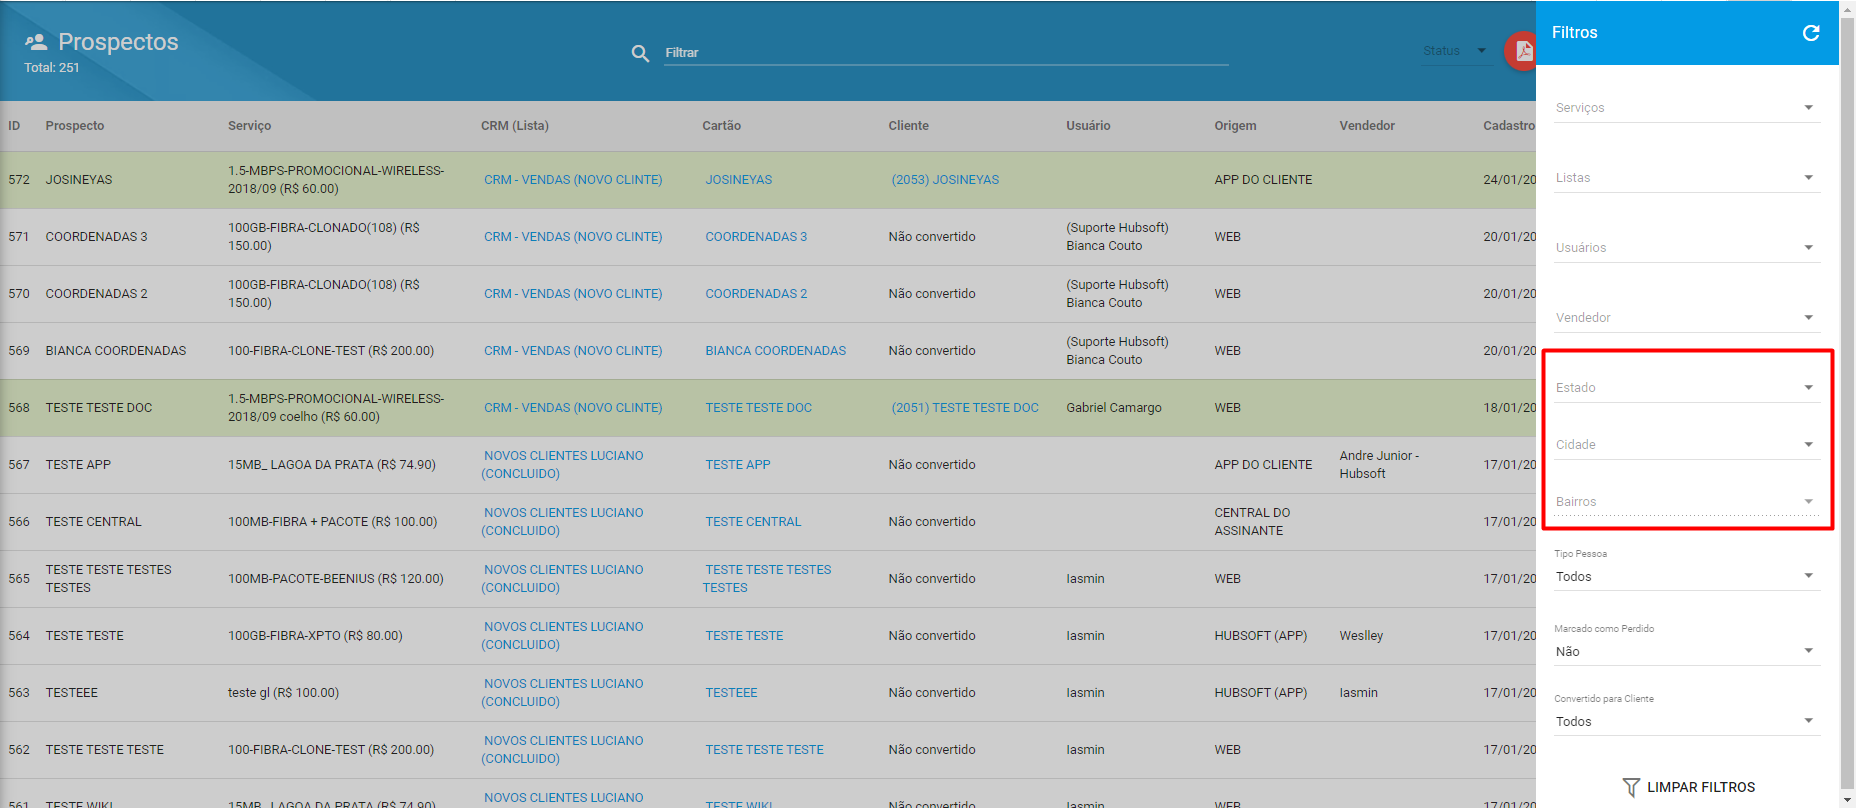Screen dimensions: 1856x808
Task: Click the search magnifier icon
Action: [640, 53]
